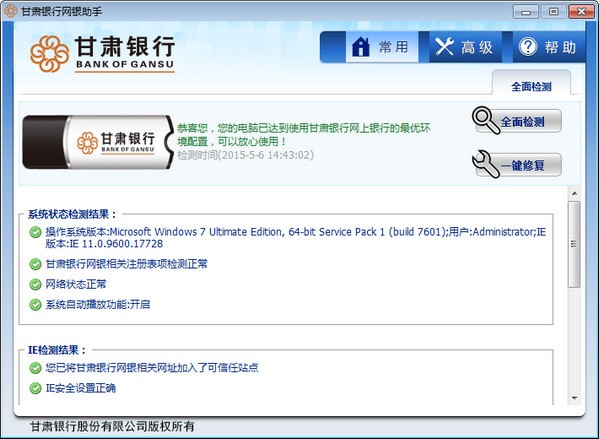The width and height of the screenshot is (599, 439).
Task: Click the vertical scrollbar thumb
Action: (x=574, y=244)
